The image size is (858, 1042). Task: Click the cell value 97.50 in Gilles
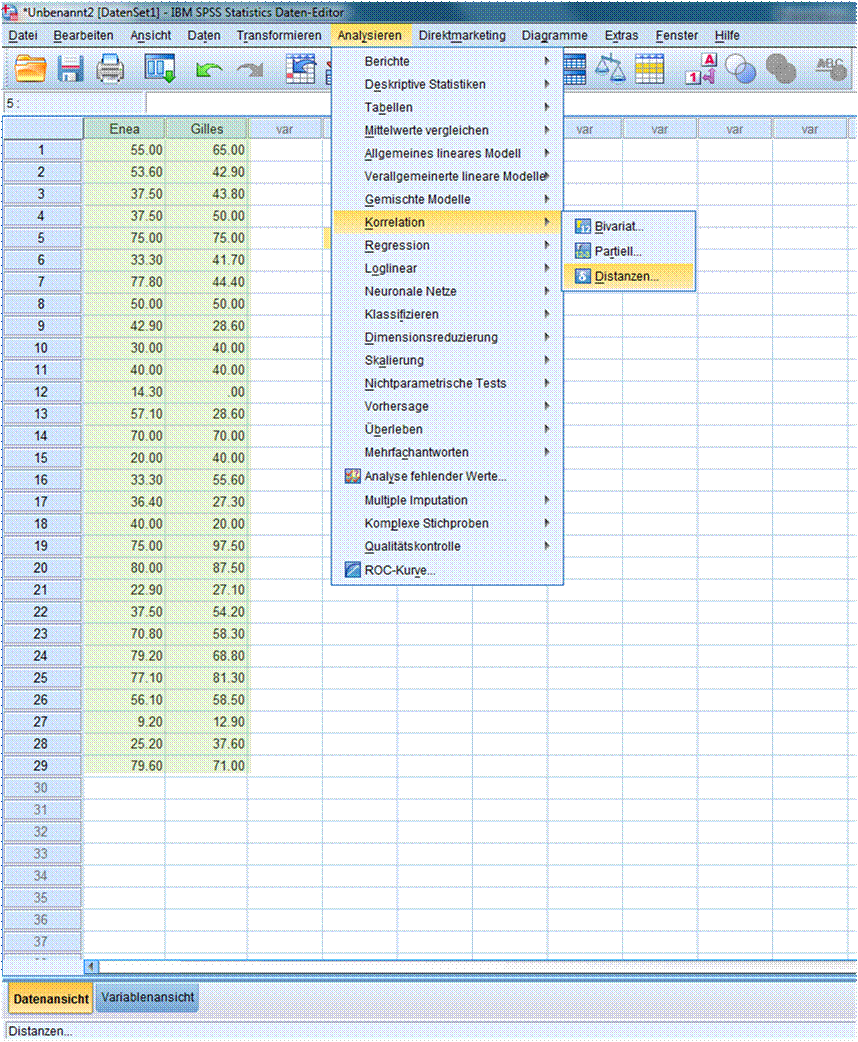tap(207, 546)
